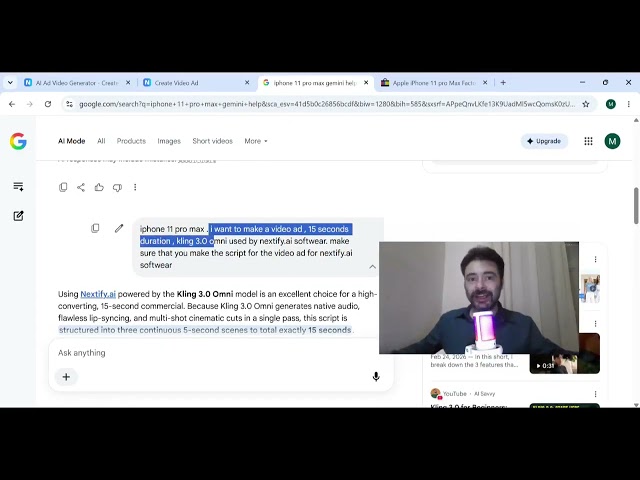Open the Chrome profile M icon
The height and width of the screenshot is (480, 640).
(x=611, y=104)
